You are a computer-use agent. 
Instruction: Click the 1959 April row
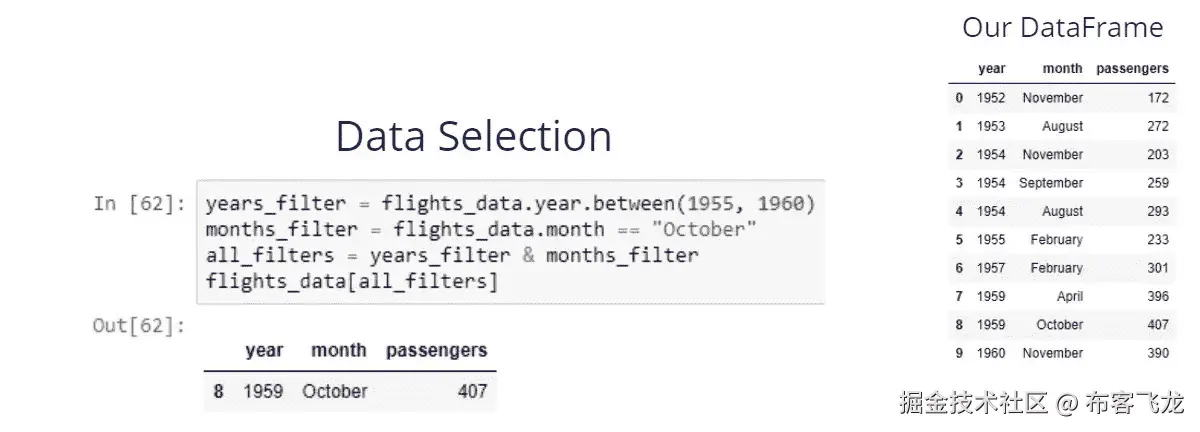tap(1060, 297)
